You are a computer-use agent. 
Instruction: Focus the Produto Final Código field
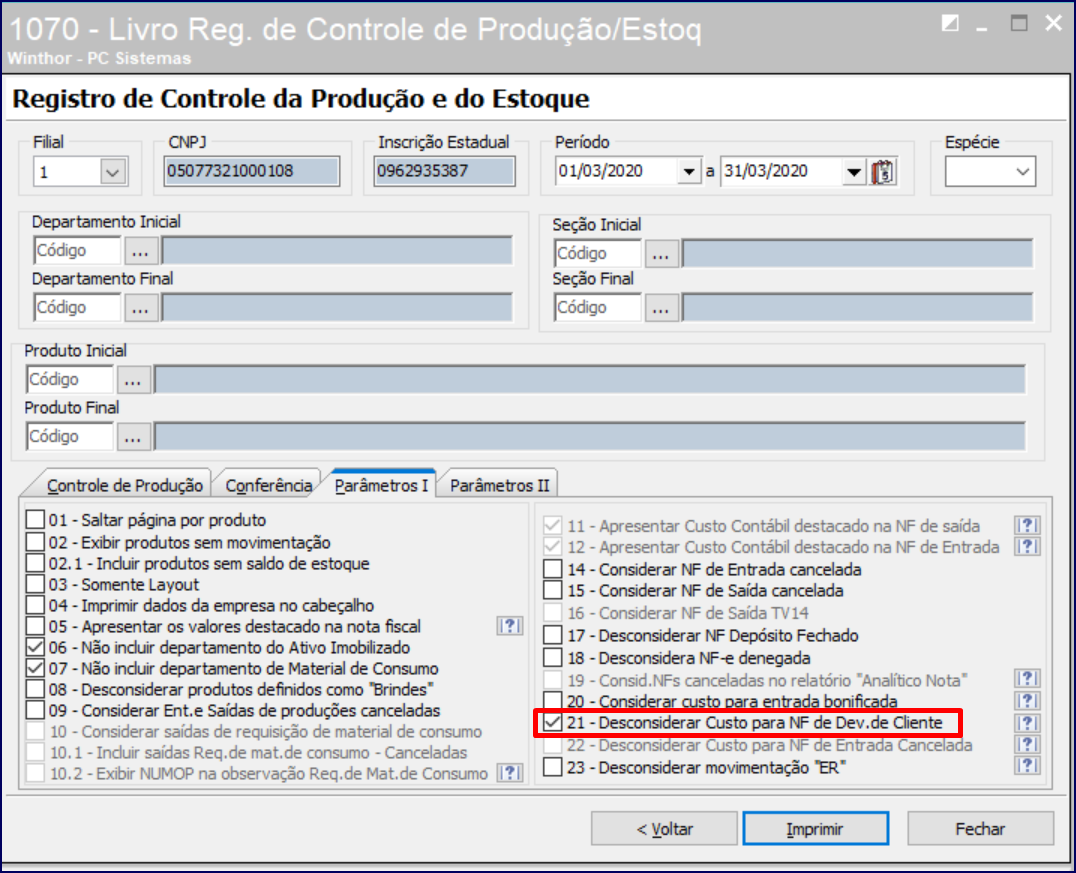[69, 436]
